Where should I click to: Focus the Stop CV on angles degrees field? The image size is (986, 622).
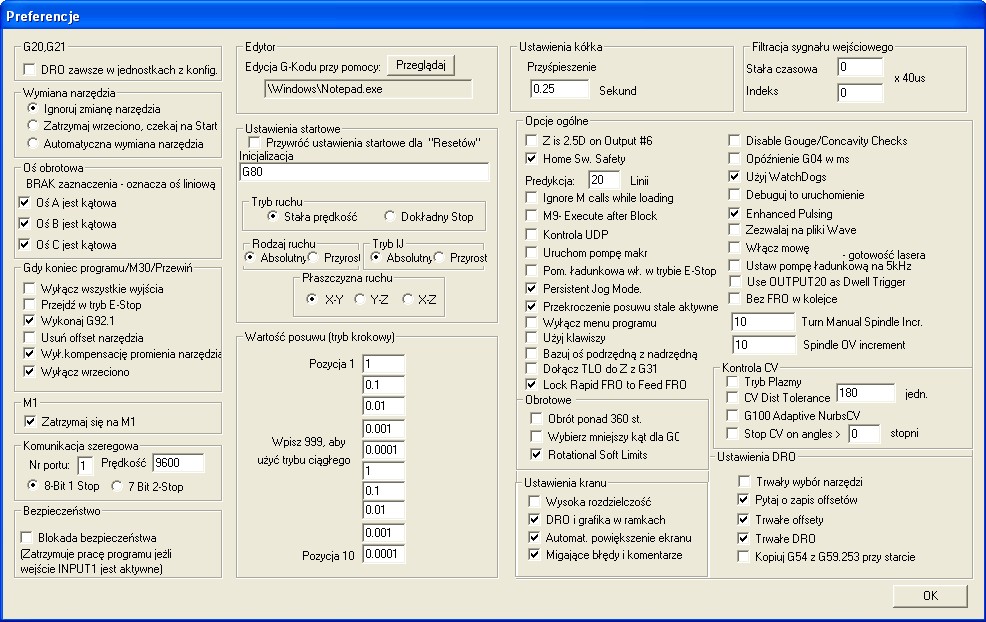[864, 434]
